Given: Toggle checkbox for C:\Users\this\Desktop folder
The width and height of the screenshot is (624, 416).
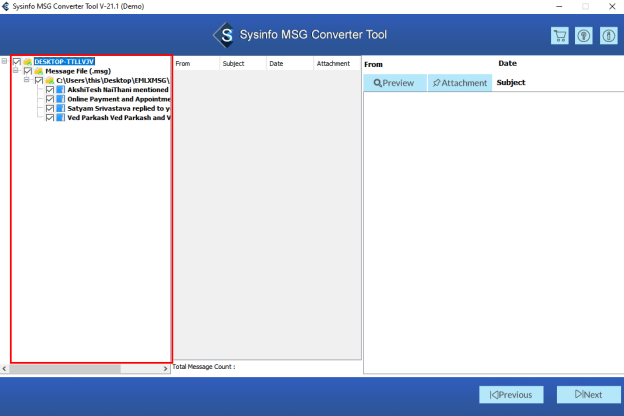Looking at the screenshot, I should (x=39, y=80).
